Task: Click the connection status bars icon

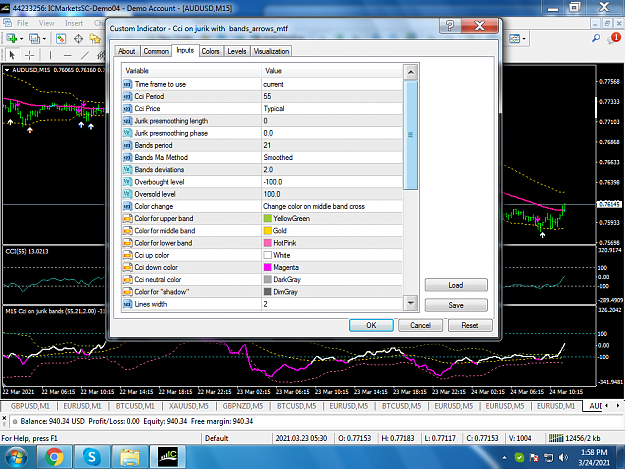Action: click(x=556, y=438)
